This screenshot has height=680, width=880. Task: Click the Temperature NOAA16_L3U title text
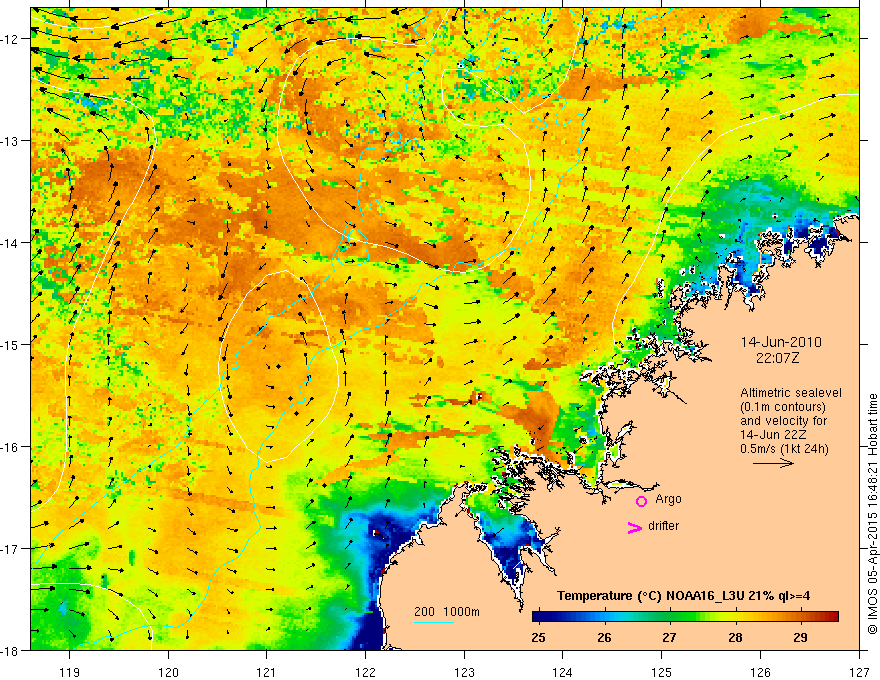683,596
